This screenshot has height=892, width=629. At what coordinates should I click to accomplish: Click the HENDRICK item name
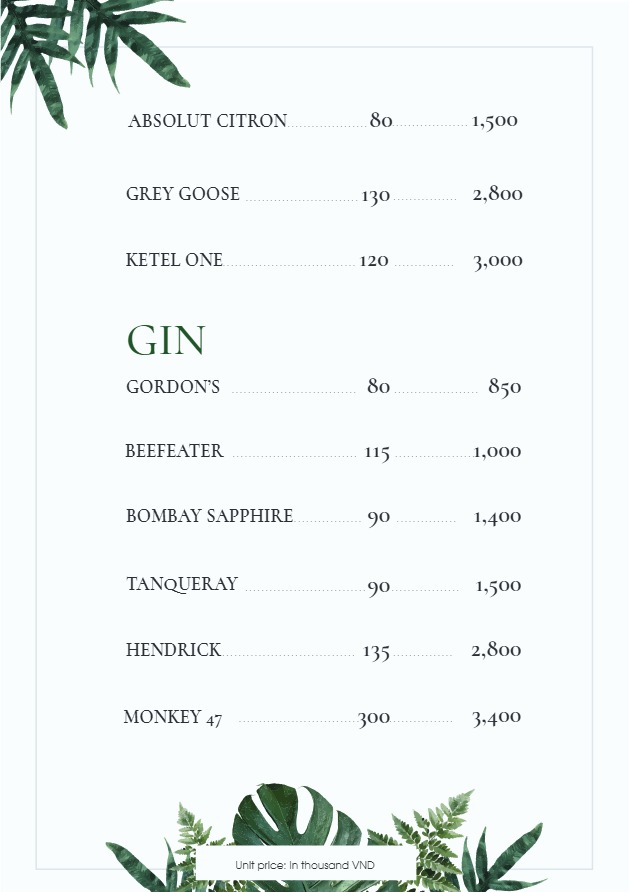point(173,650)
